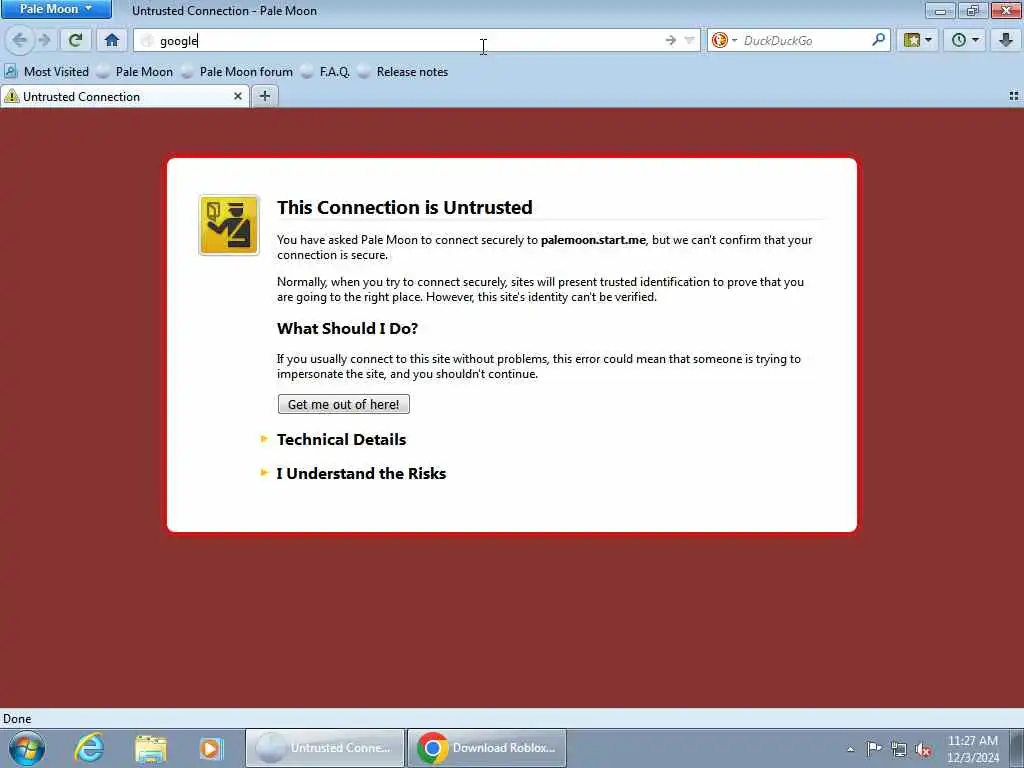Launch Windows Media Player from taskbar
This screenshot has height=768, width=1024.
[211, 748]
